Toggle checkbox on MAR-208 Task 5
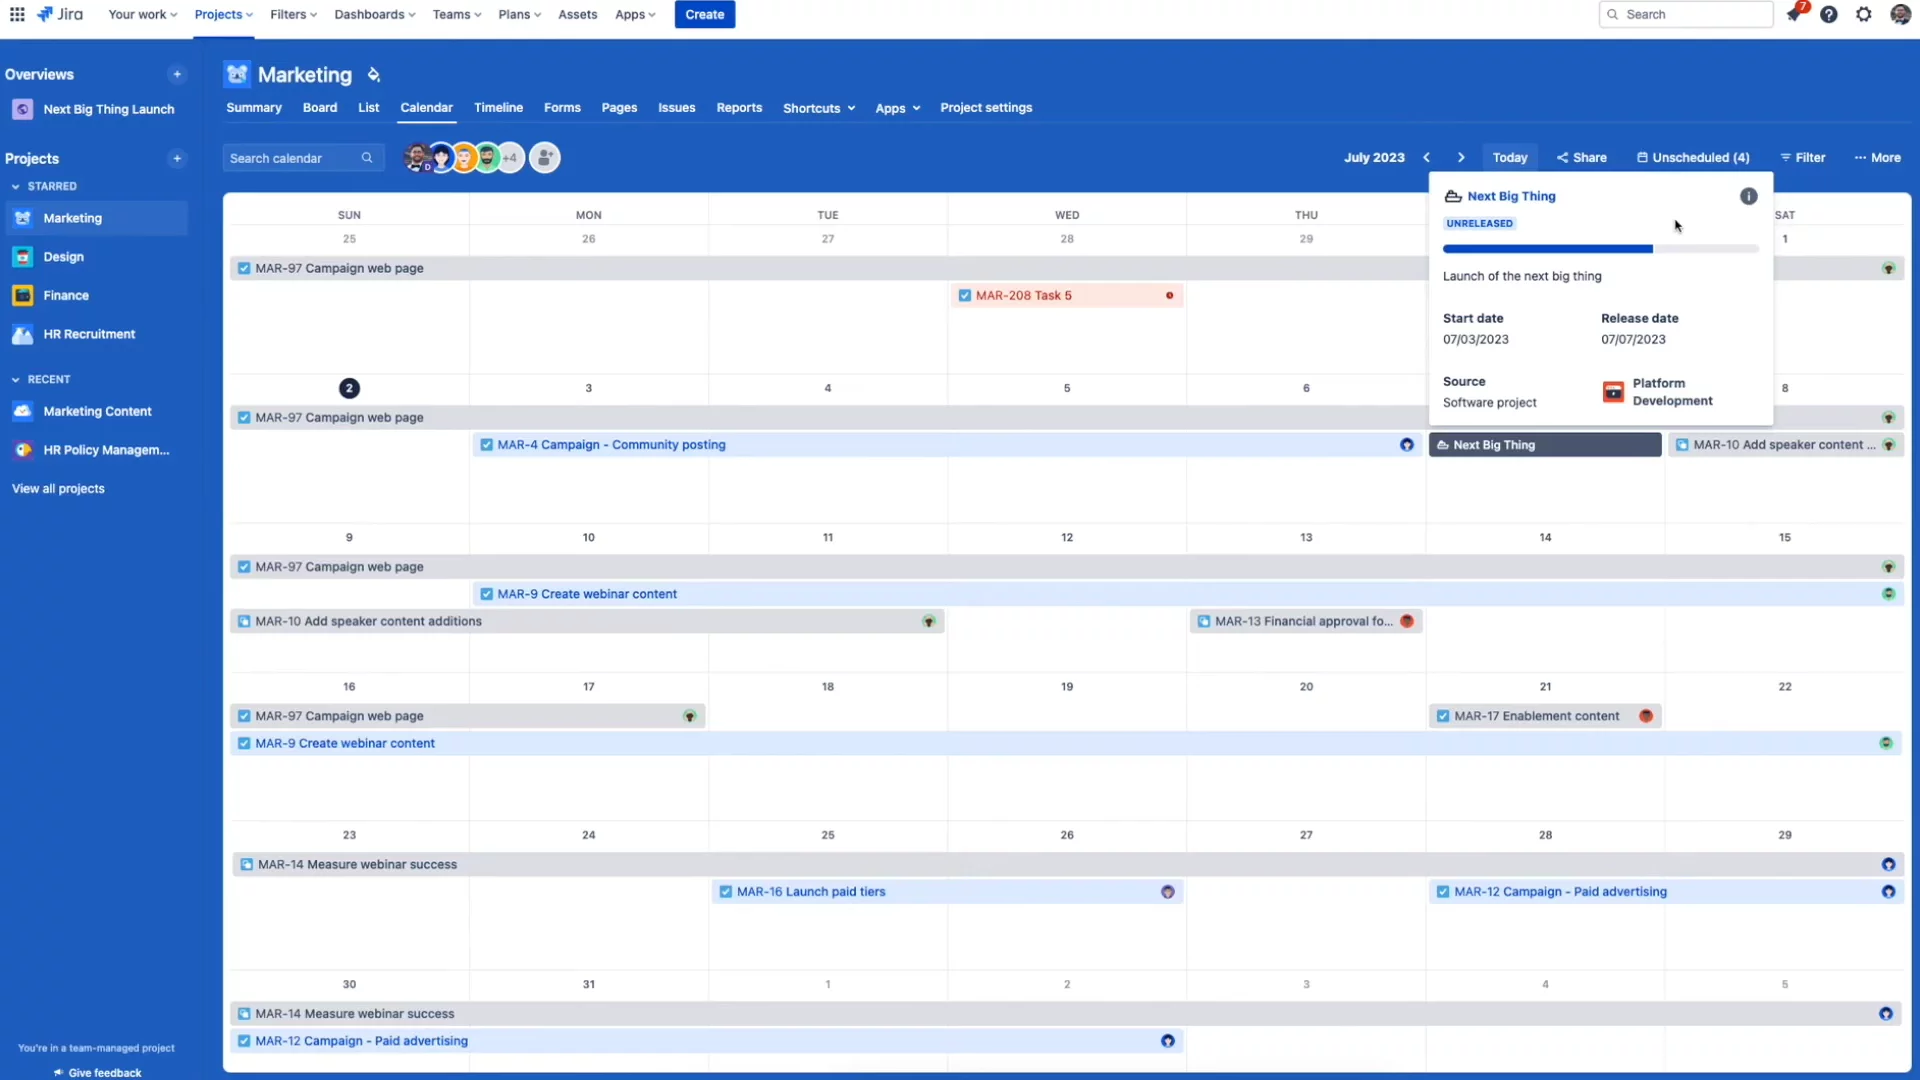 coord(965,296)
